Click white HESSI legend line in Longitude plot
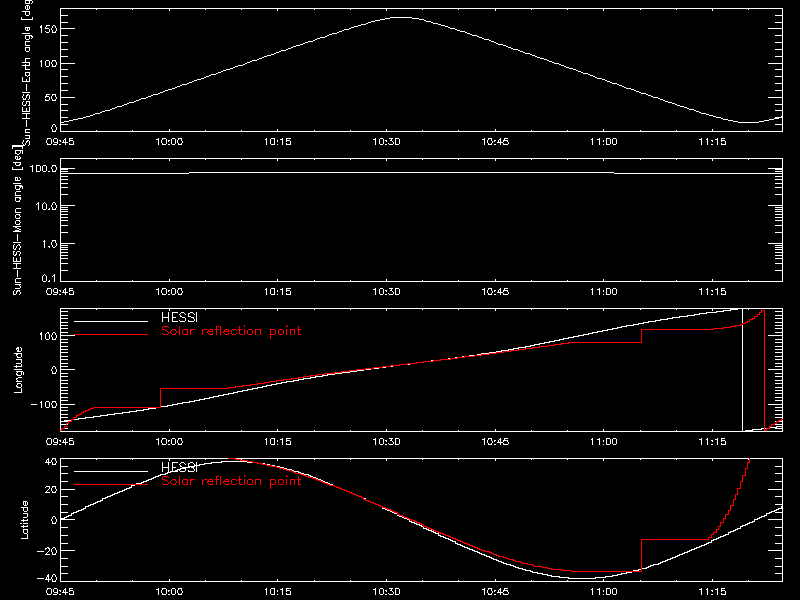The height and width of the screenshot is (600, 800). click(x=111, y=321)
